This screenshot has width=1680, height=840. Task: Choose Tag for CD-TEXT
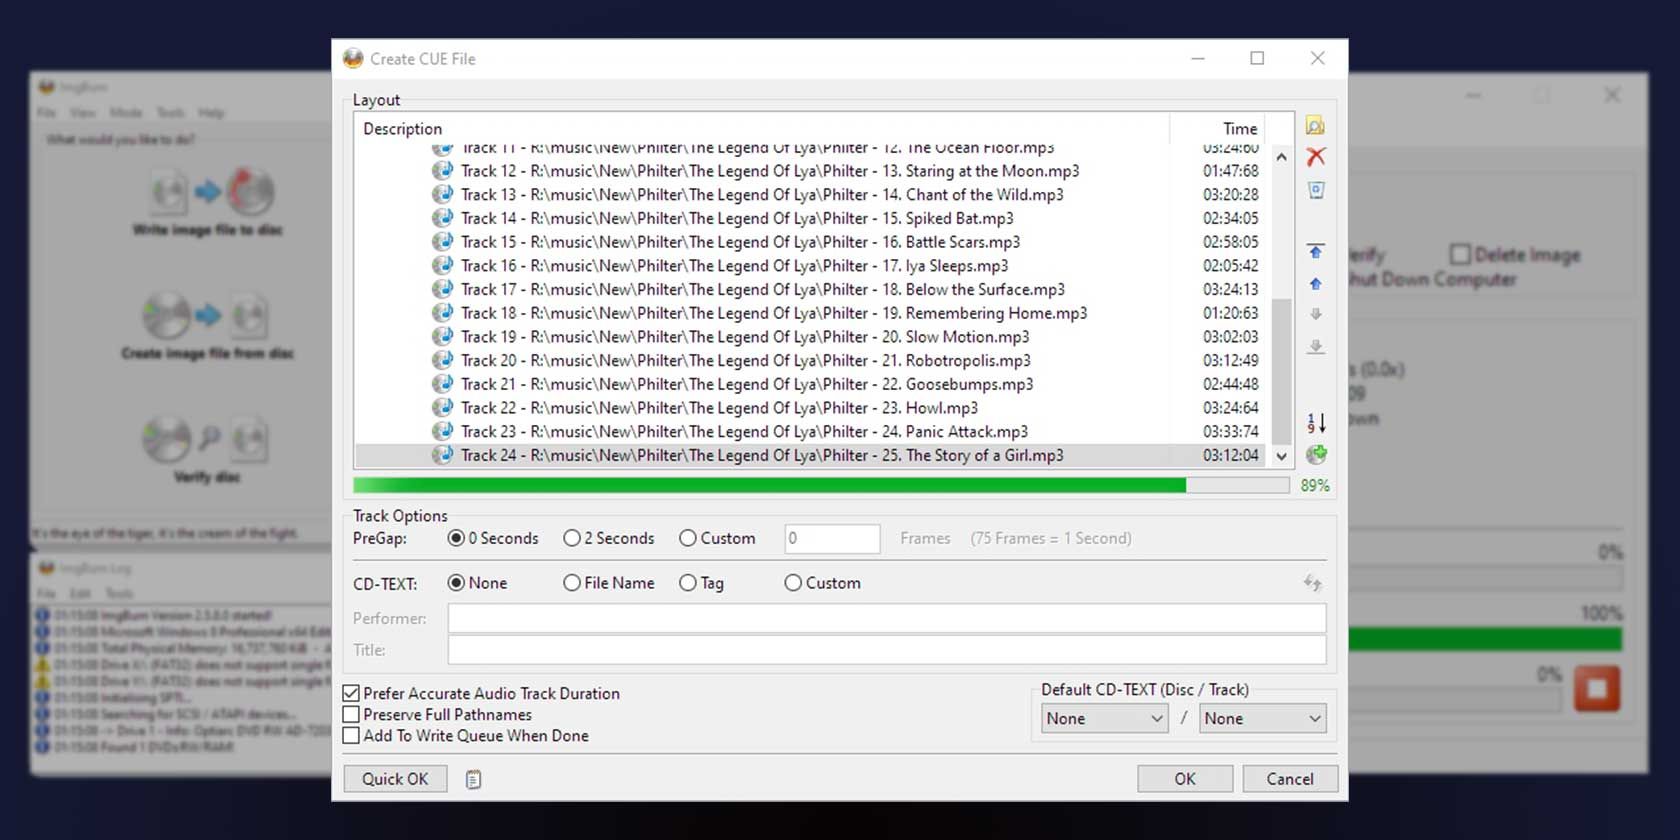(702, 583)
